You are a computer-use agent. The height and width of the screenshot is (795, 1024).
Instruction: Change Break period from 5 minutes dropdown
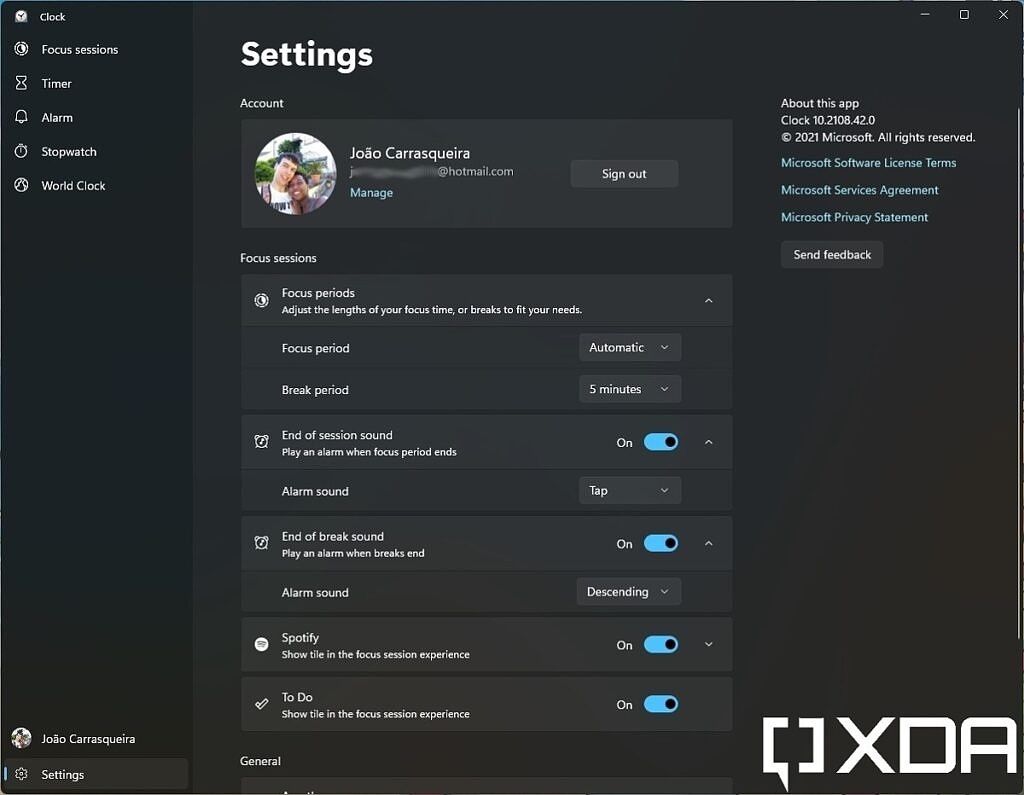coord(629,389)
